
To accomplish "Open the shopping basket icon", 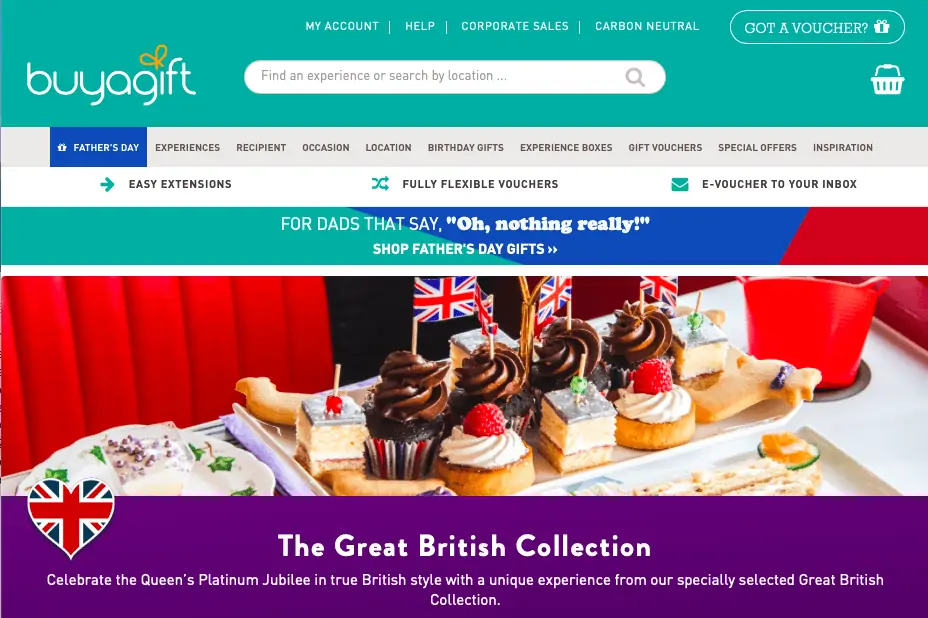I will coord(887,79).
